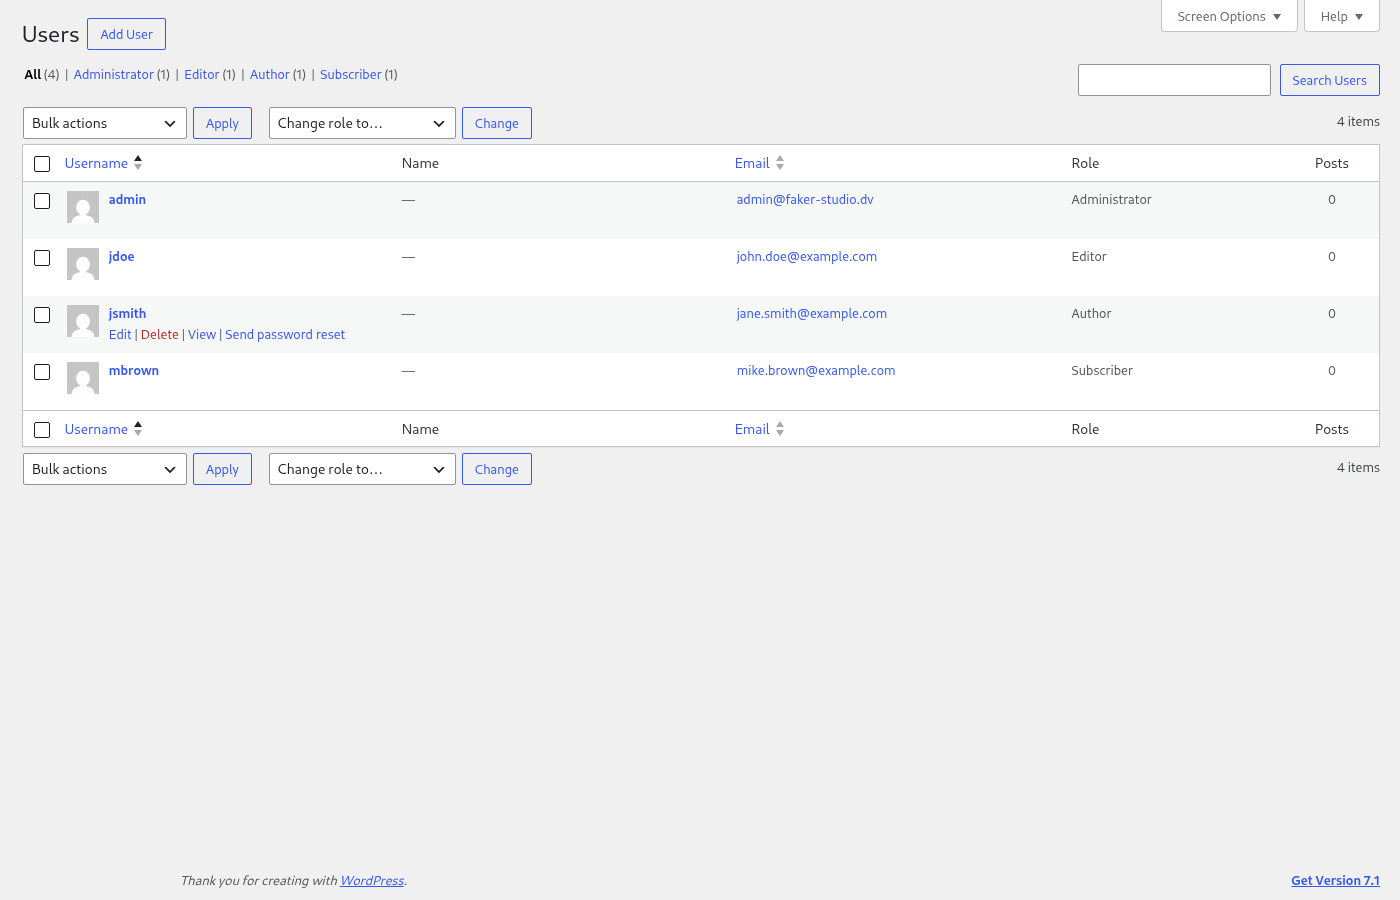Viewport: 1400px width, 900px height.
Task: Click Get Version 7.1 link
Action: click(x=1335, y=881)
